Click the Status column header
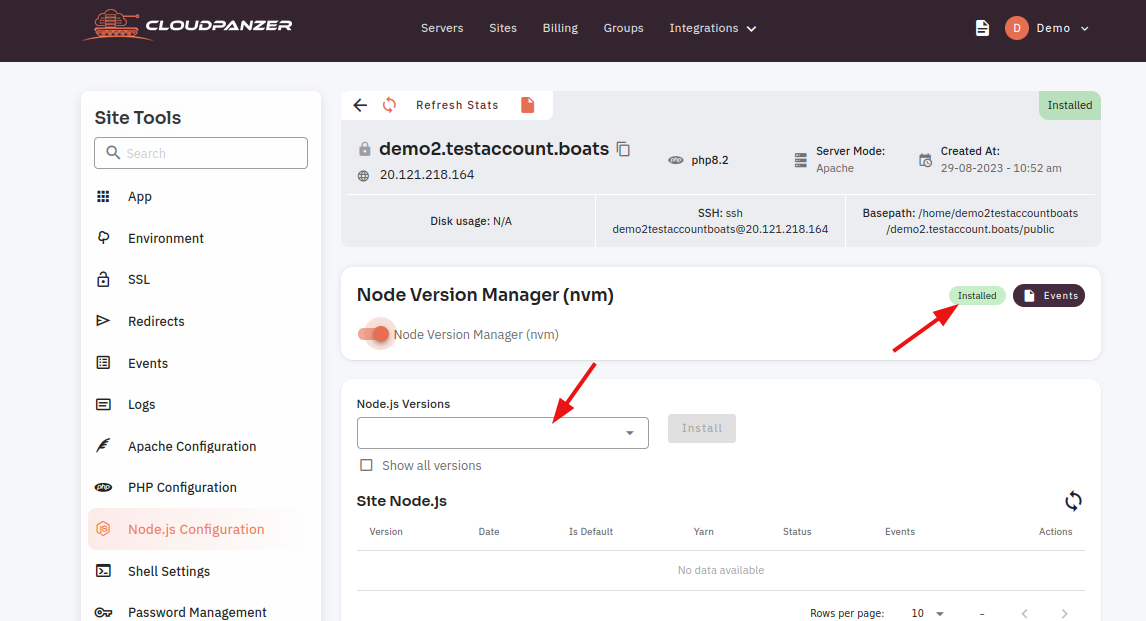1146x621 pixels. [797, 532]
